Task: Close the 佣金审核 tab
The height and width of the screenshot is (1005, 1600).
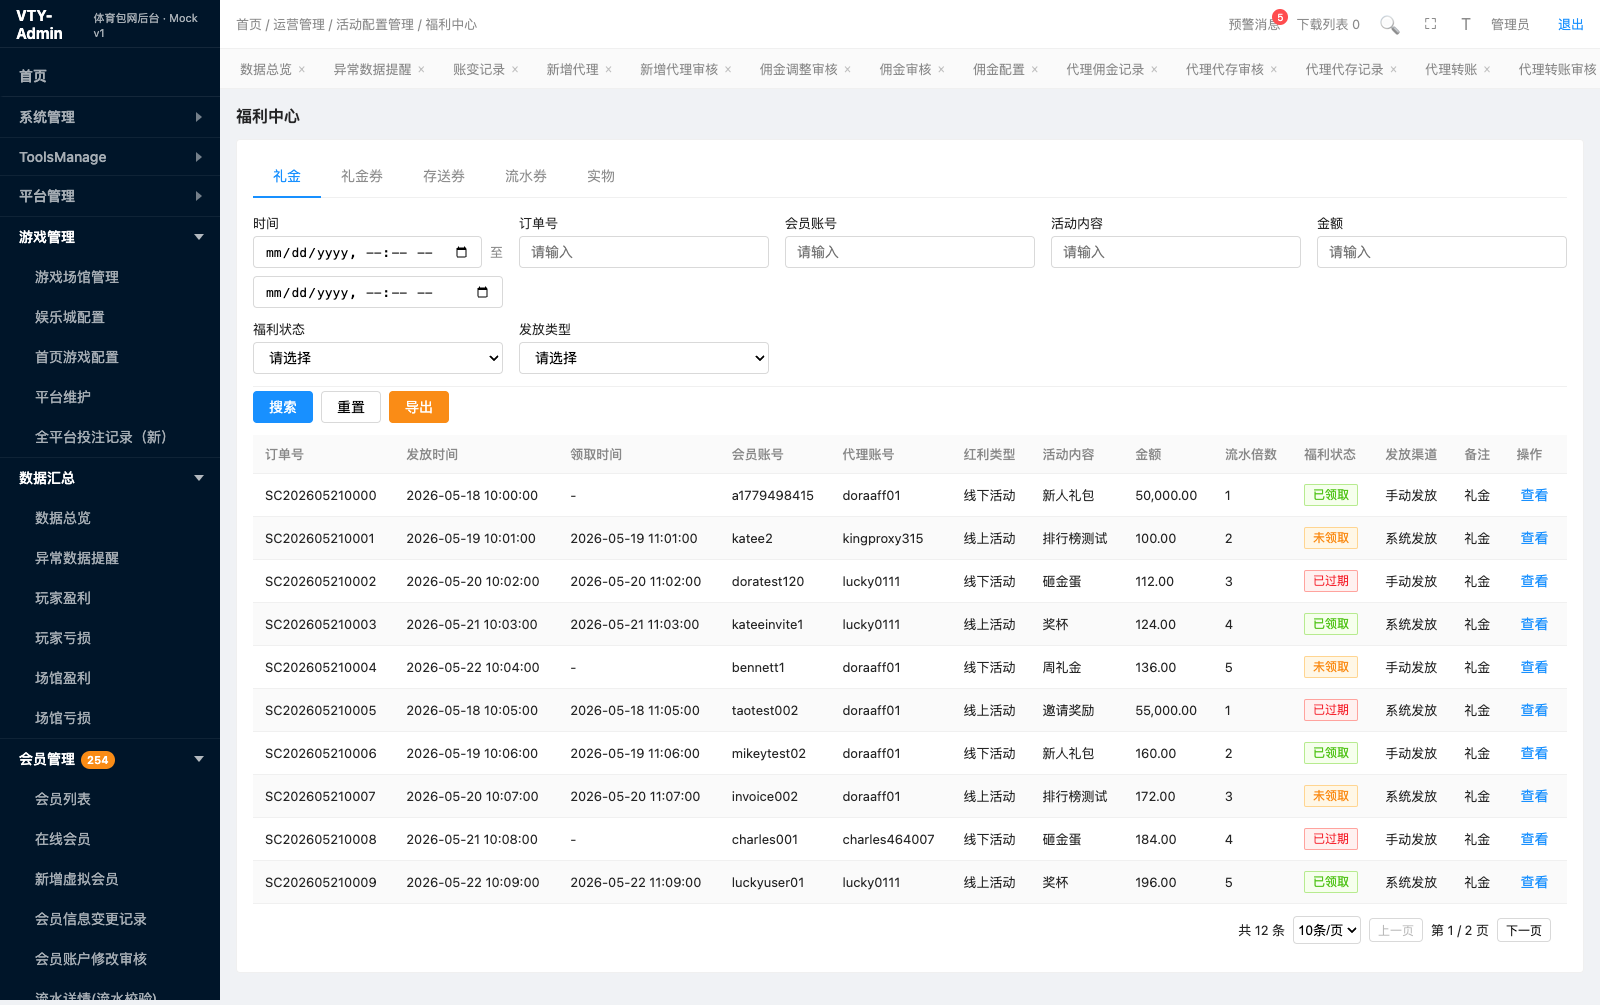Action: [x=941, y=69]
